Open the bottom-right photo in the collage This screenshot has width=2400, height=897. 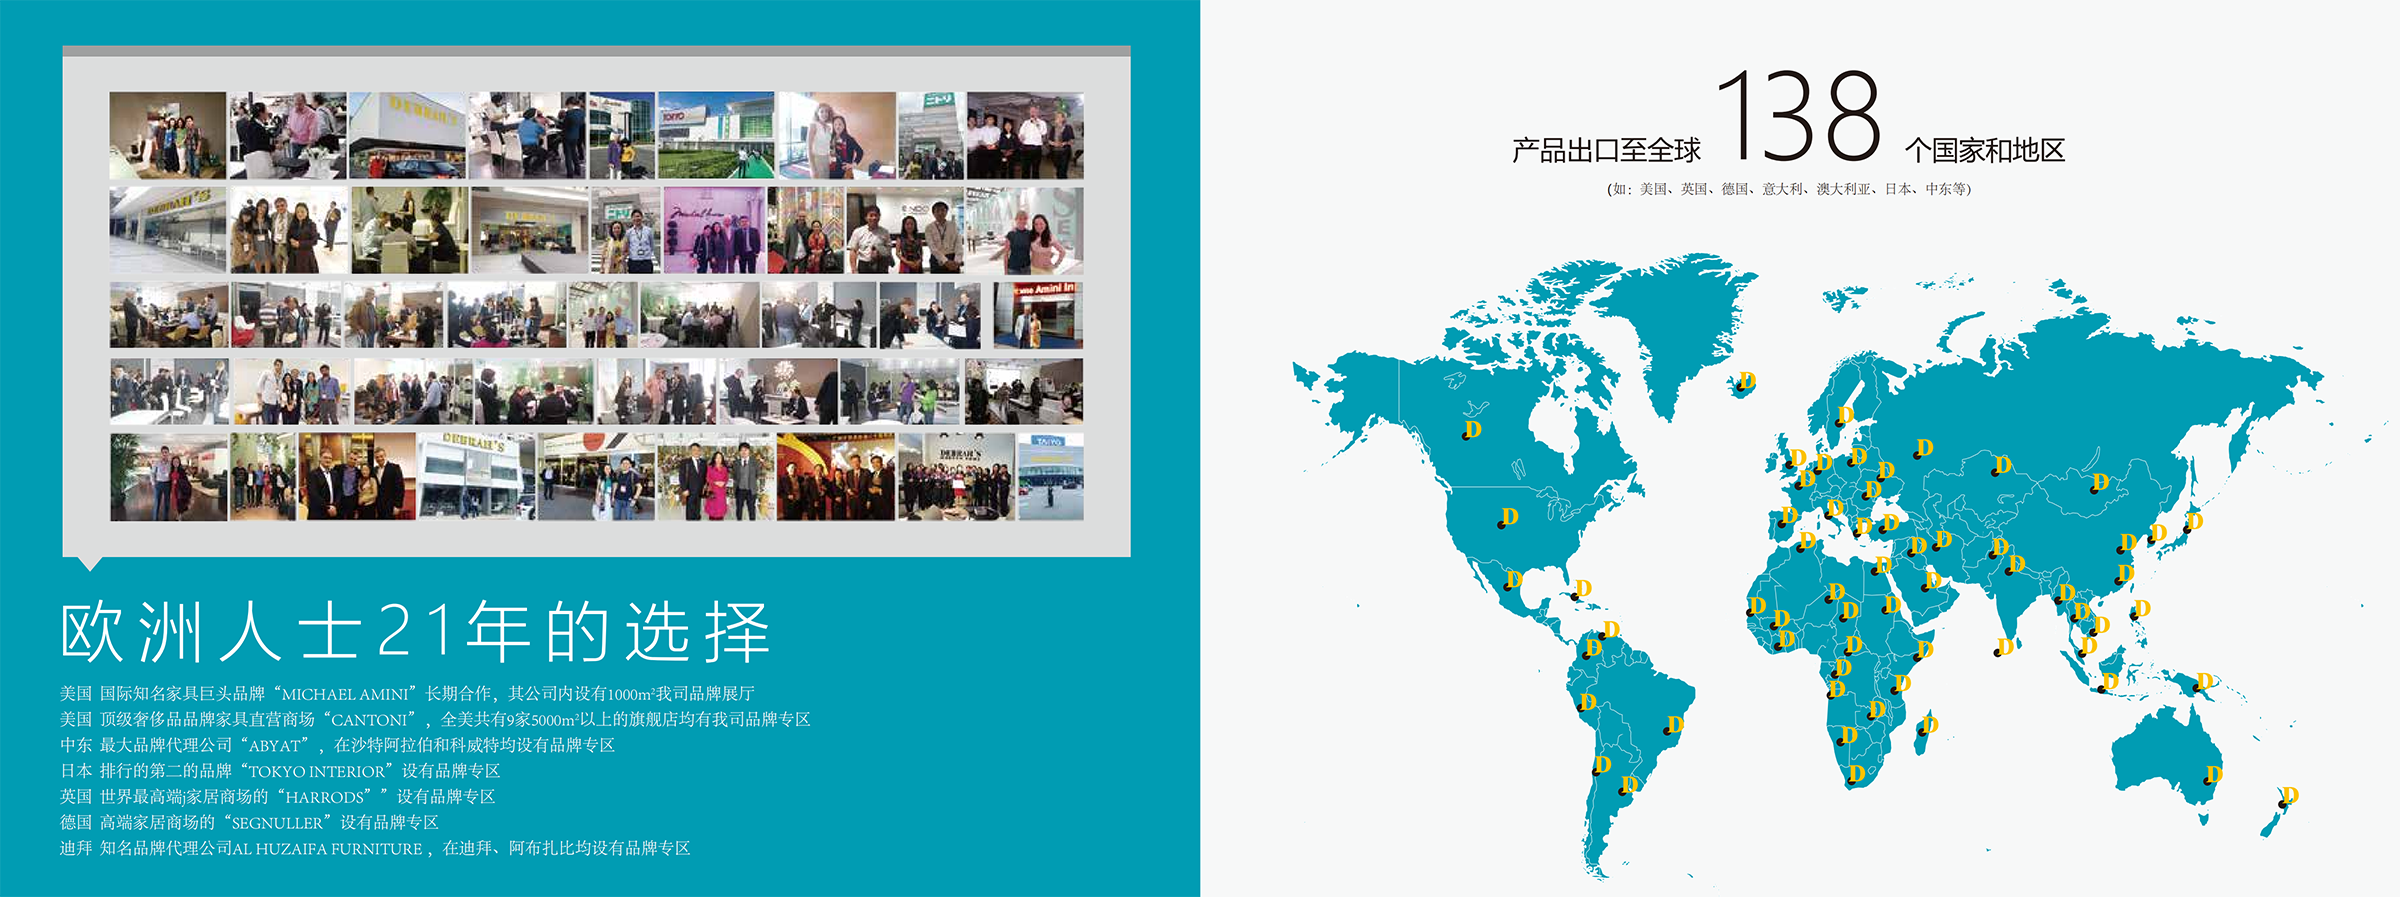[x=1050, y=476]
